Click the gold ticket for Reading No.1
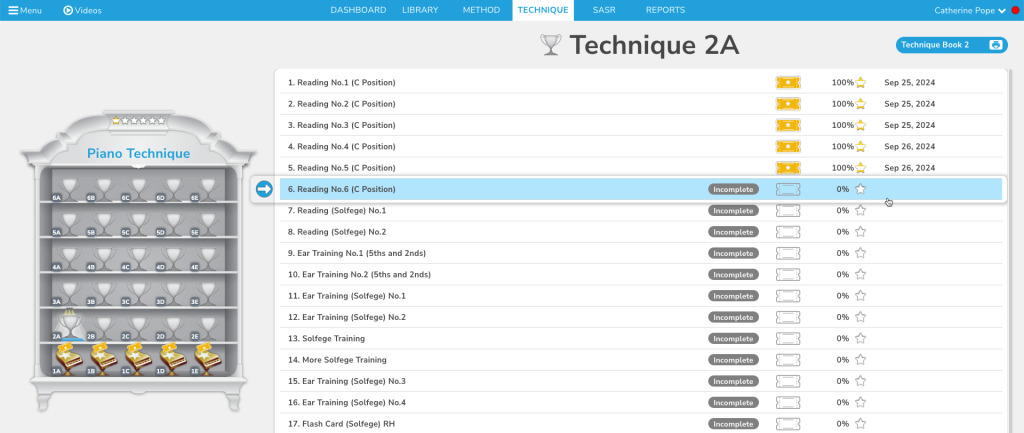The image size is (1024, 433). pyautogui.click(x=788, y=82)
